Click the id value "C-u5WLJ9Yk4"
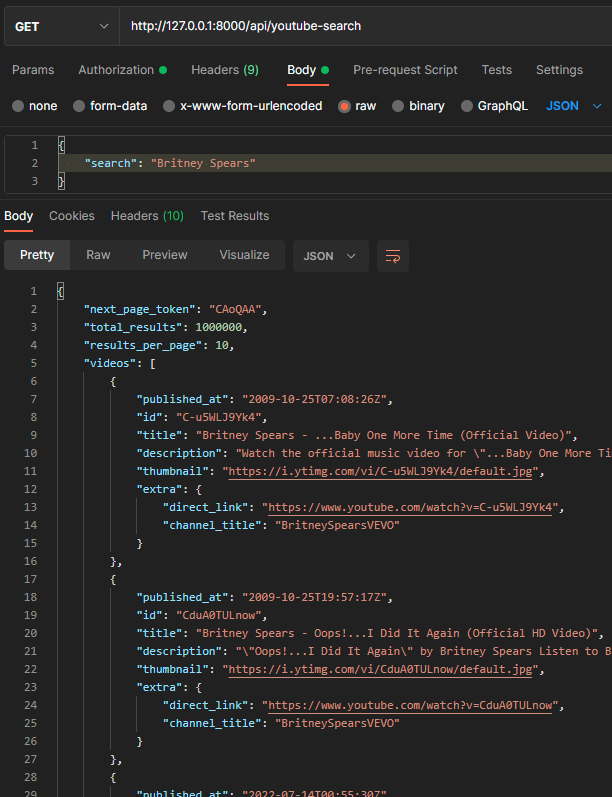612x797 pixels. (219, 417)
